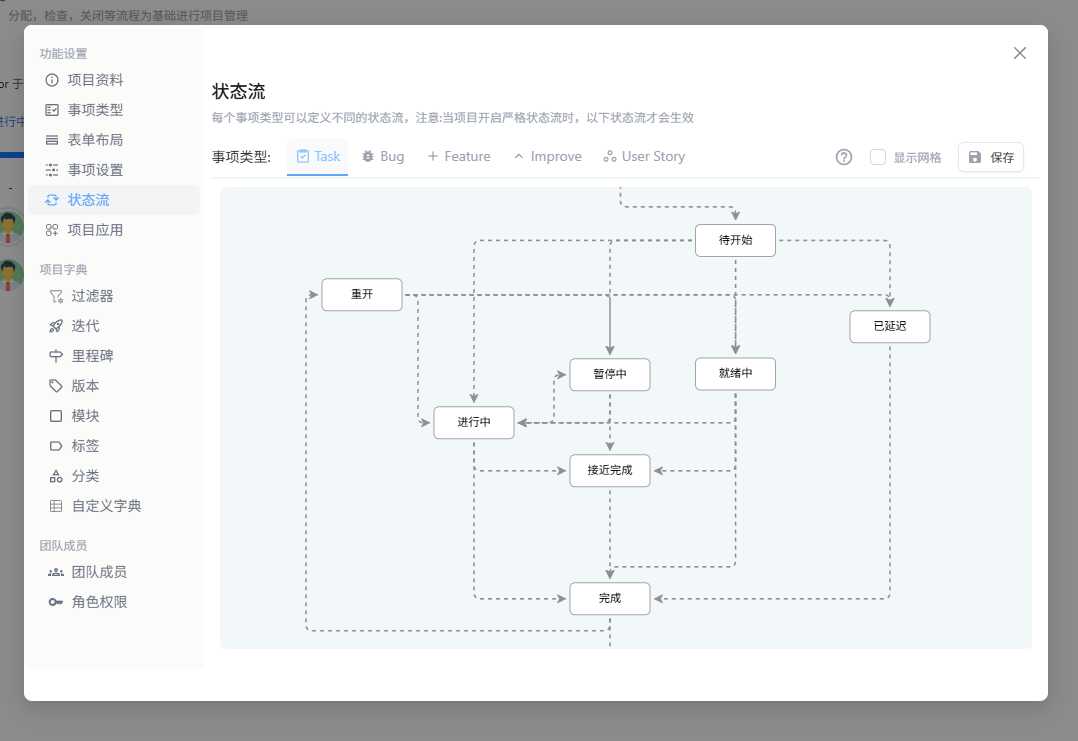The height and width of the screenshot is (741, 1078).
Task: Enable the 显示网格 checkbox
Action: [x=878, y=157]
